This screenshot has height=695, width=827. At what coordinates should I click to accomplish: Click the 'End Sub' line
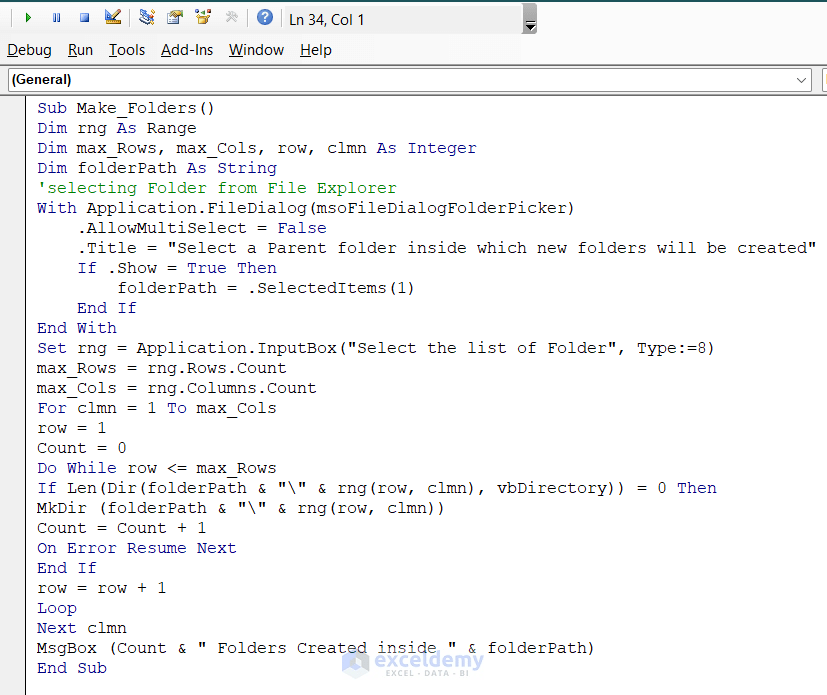point(72,669)
